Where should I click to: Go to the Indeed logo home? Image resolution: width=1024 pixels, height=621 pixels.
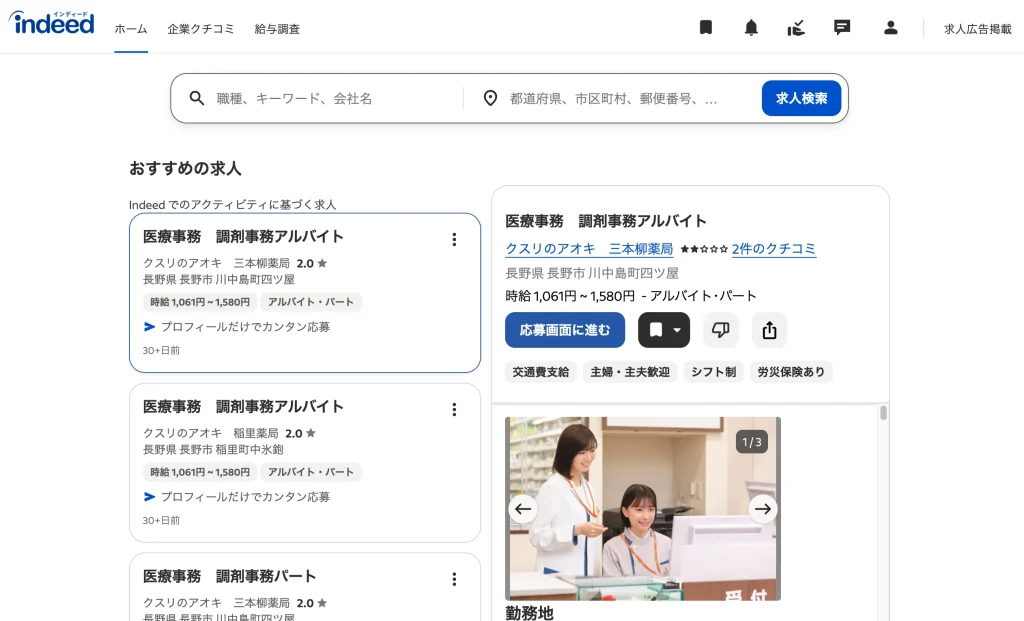point(52,23)
